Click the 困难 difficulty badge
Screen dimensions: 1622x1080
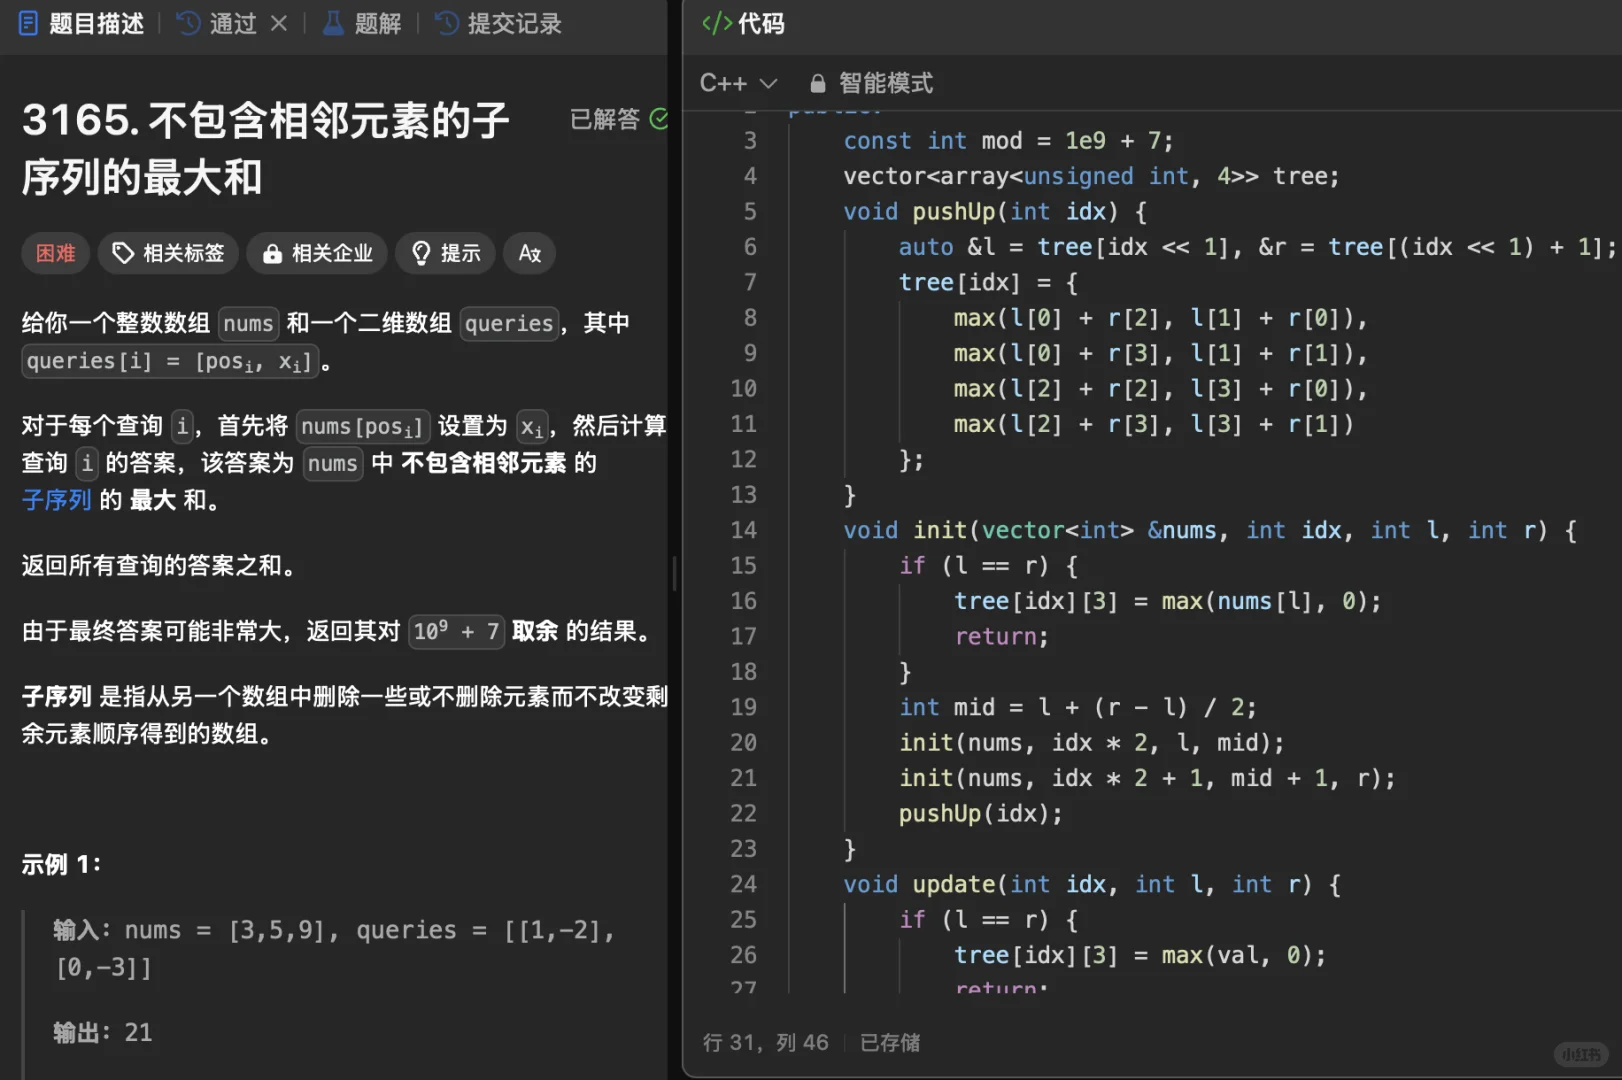click(x=56, y=253)
